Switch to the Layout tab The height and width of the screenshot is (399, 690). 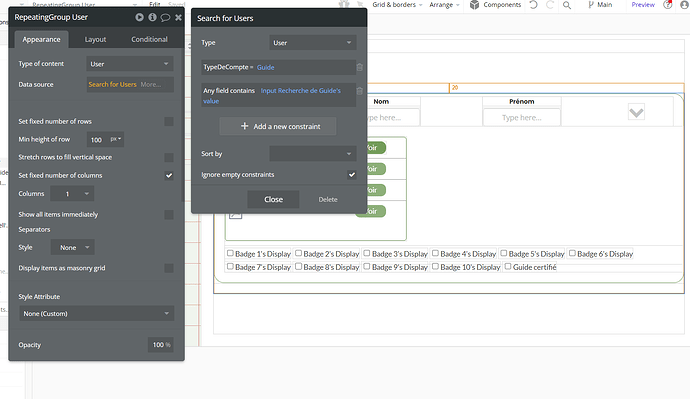[95, 40]
